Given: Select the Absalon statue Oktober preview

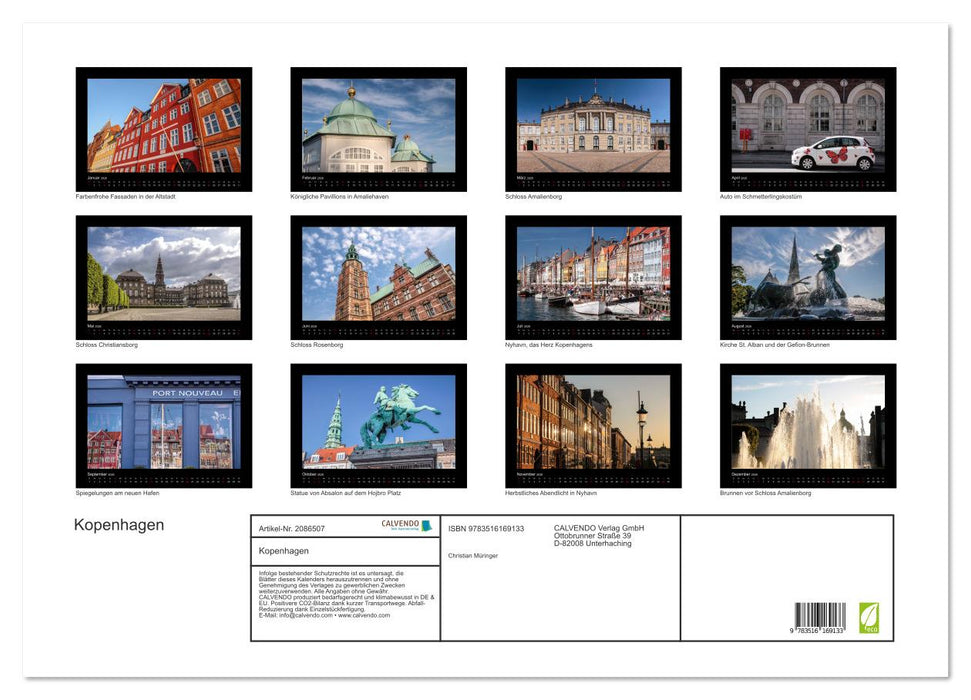Looking at the screenshot, I should click(374, 427).
